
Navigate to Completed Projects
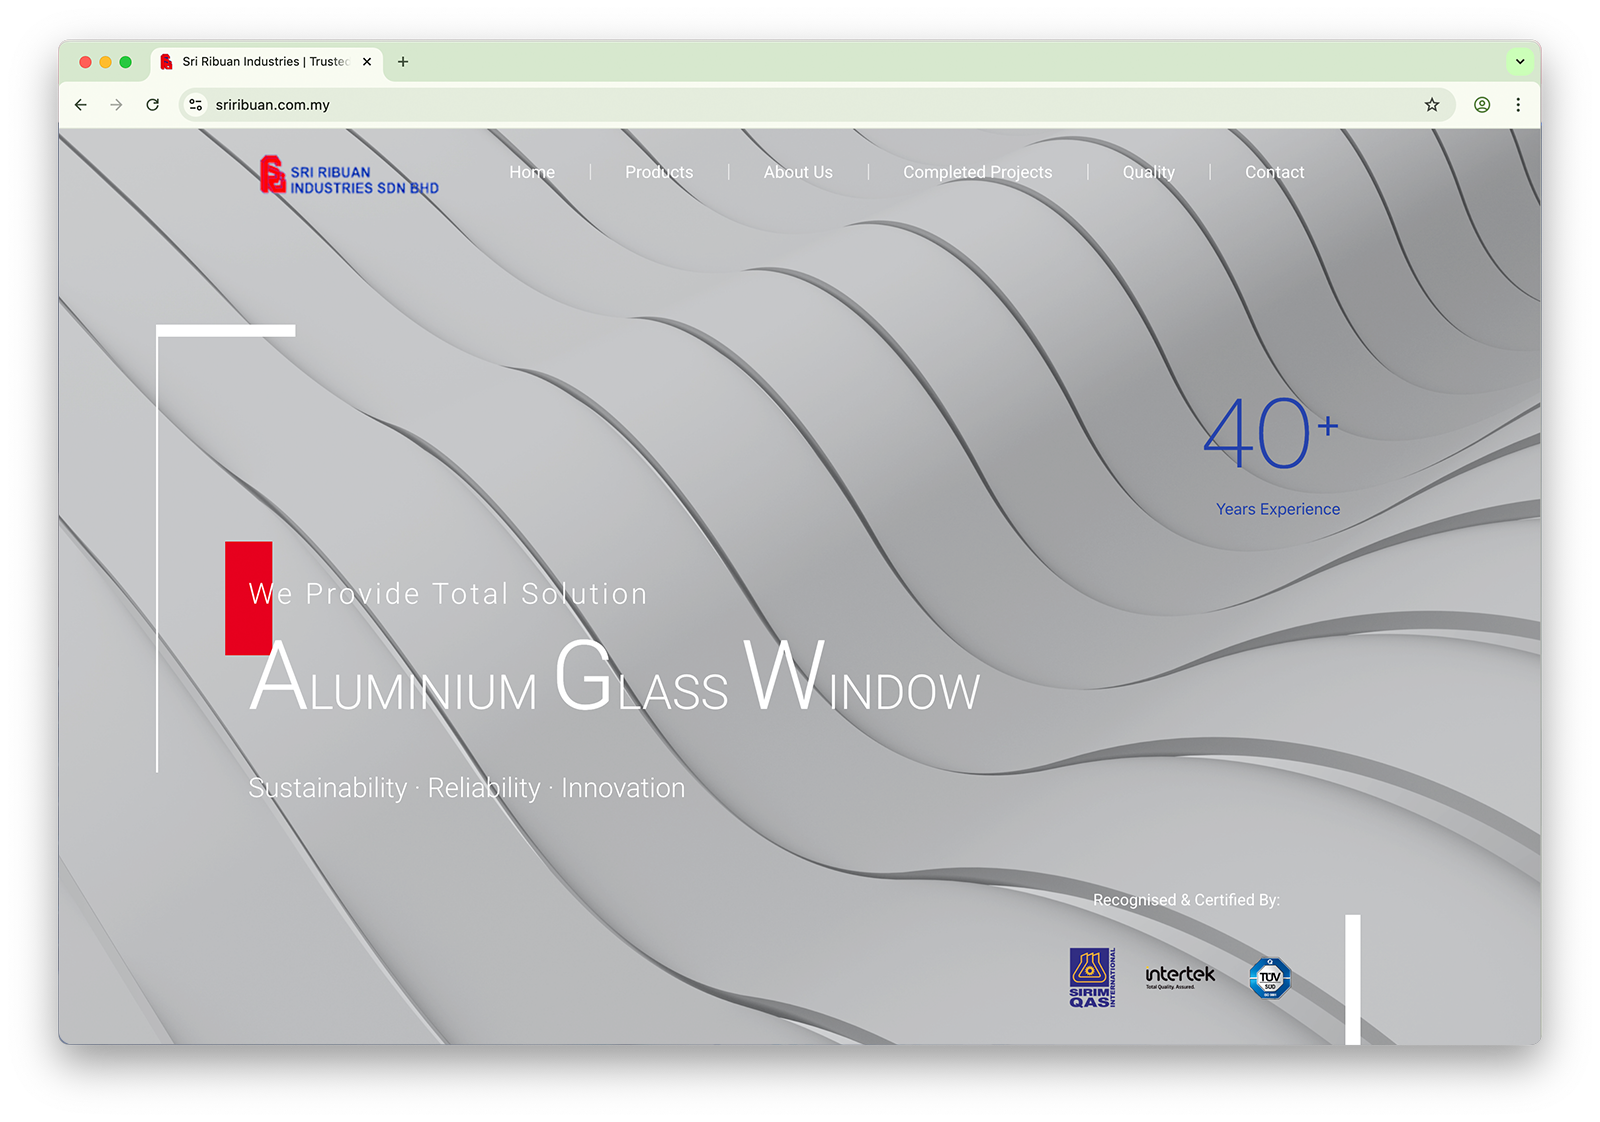pyautogui.click(x=977, y=172)
